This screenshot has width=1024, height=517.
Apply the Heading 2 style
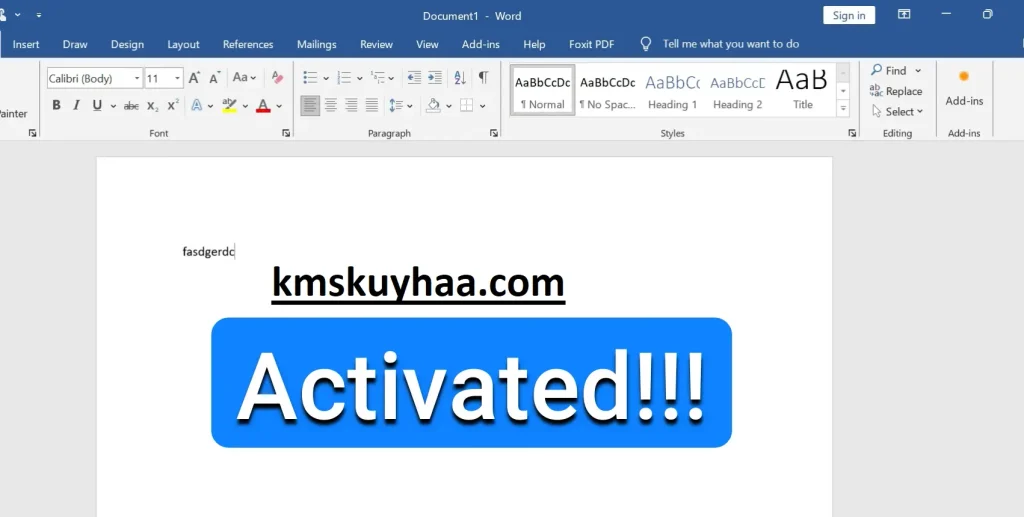[x=737, y=90]
